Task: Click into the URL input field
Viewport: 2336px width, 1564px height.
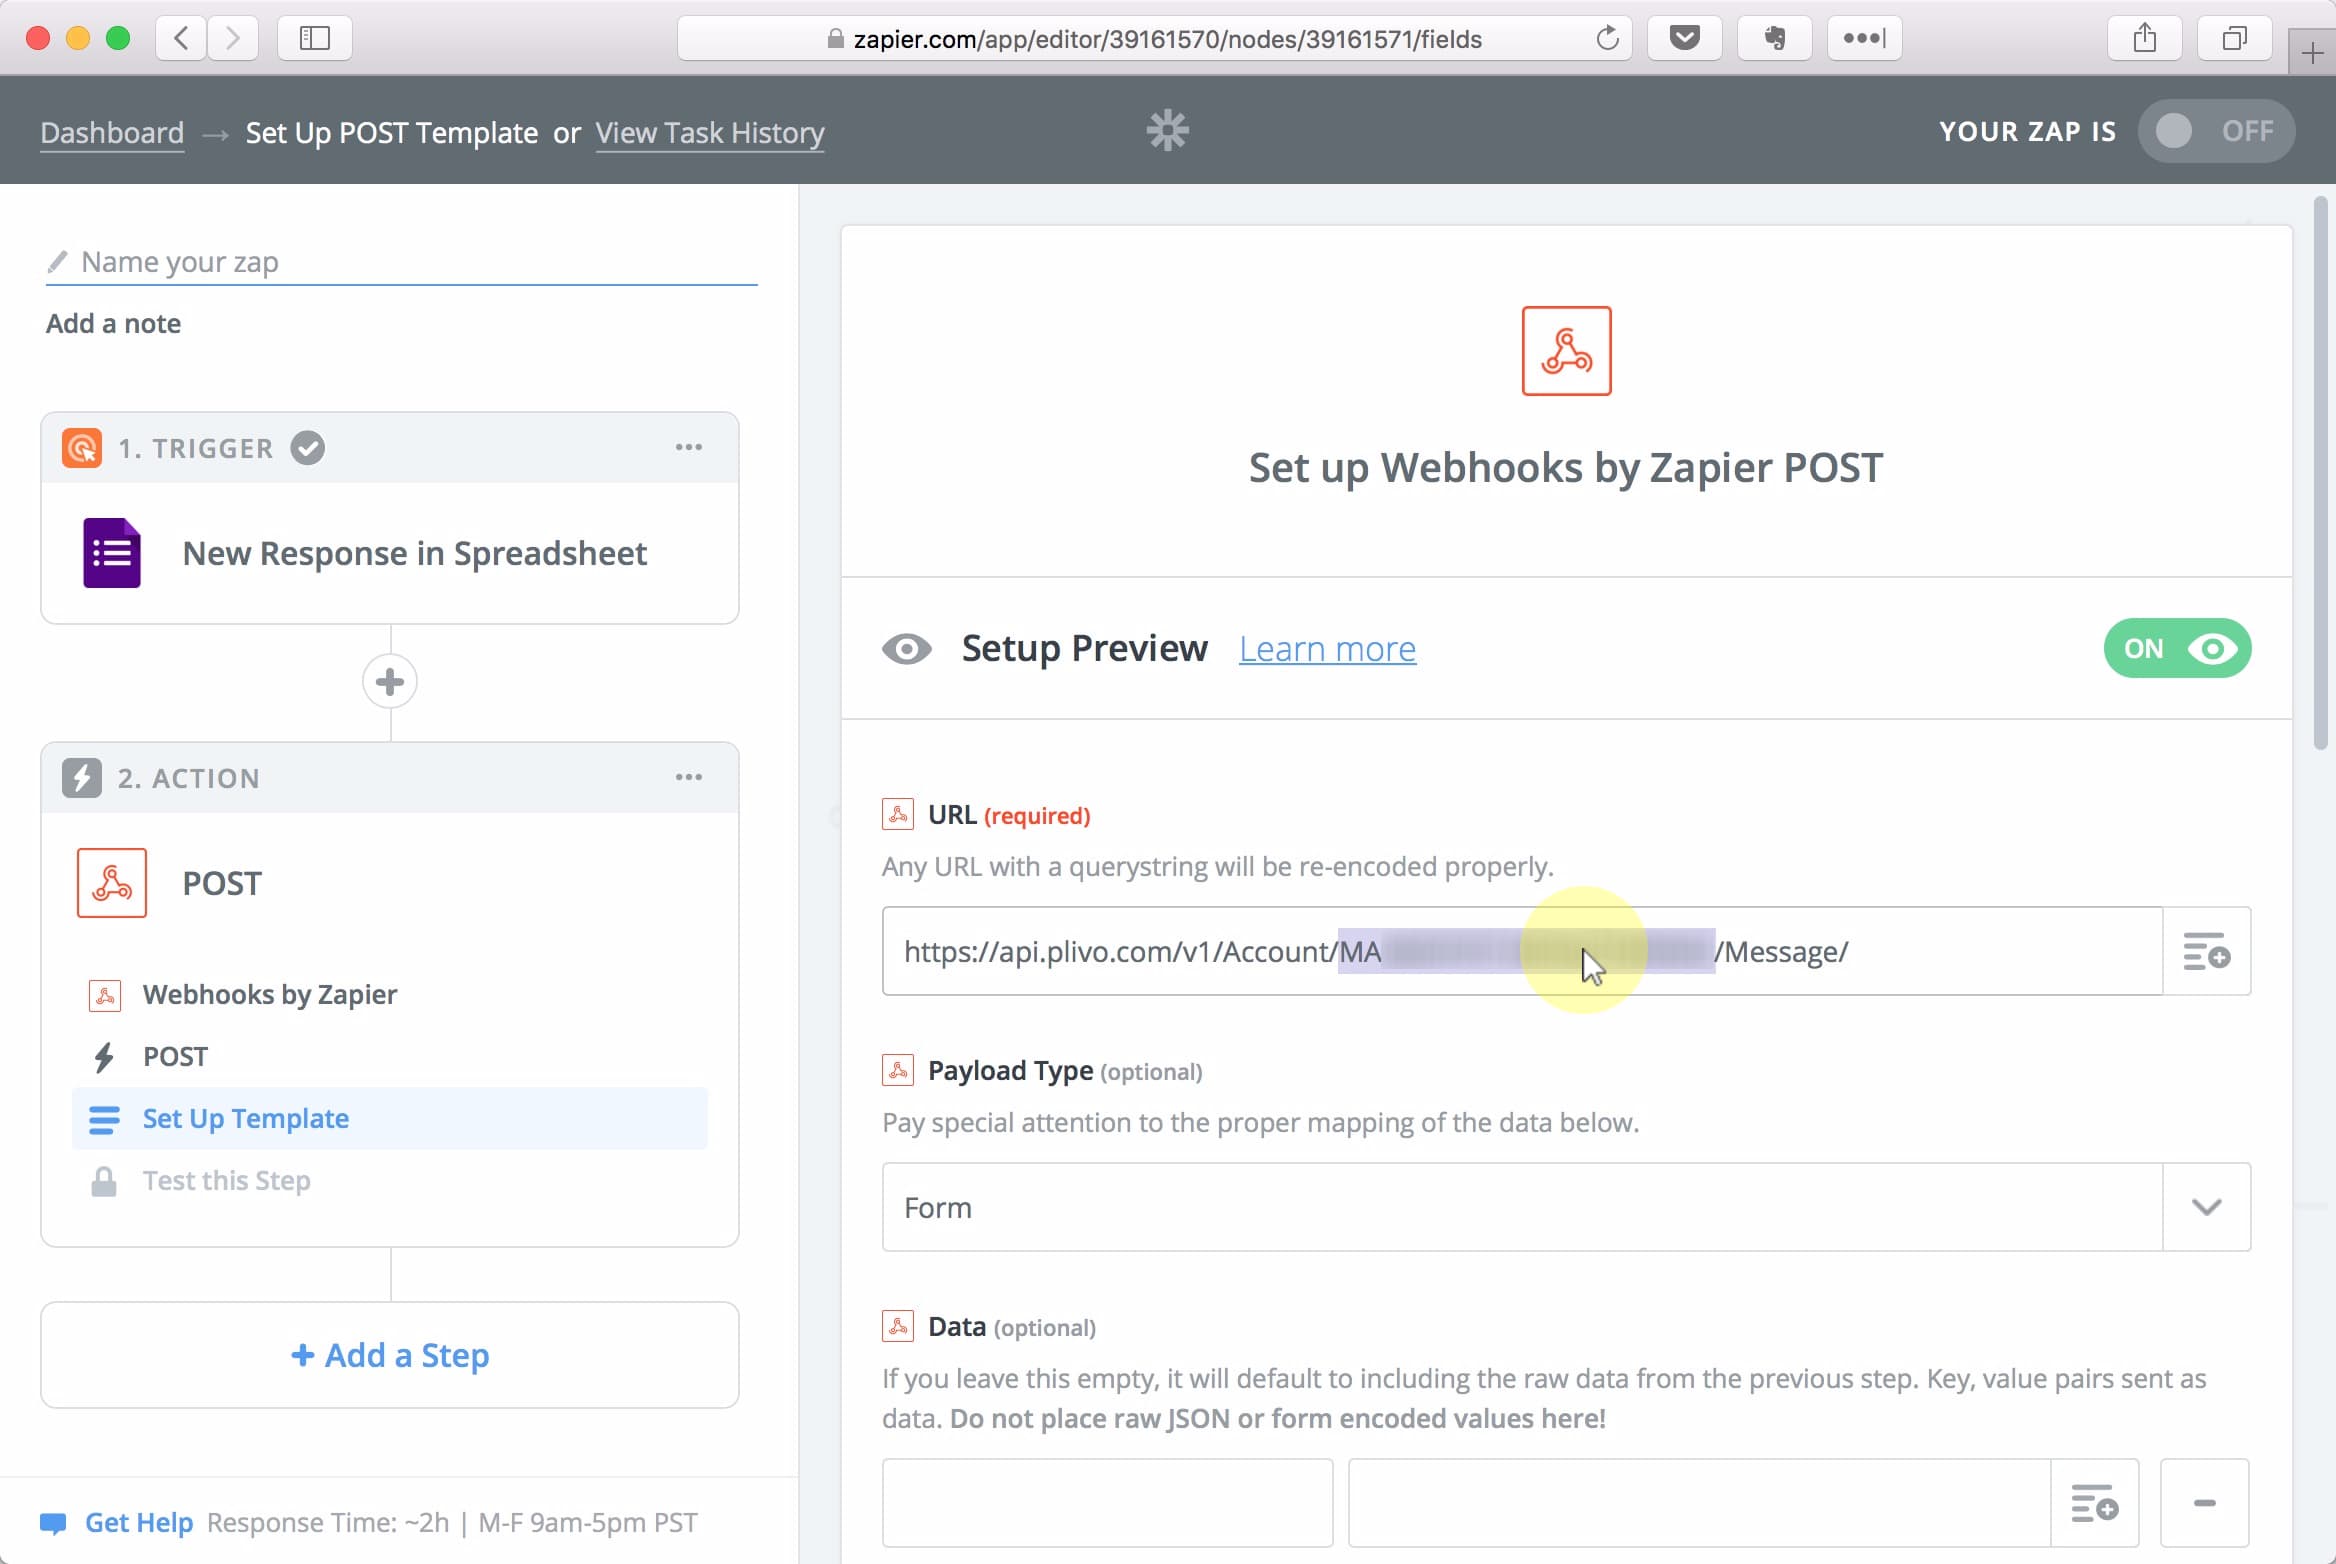Action: click(x=1522, y=951)
